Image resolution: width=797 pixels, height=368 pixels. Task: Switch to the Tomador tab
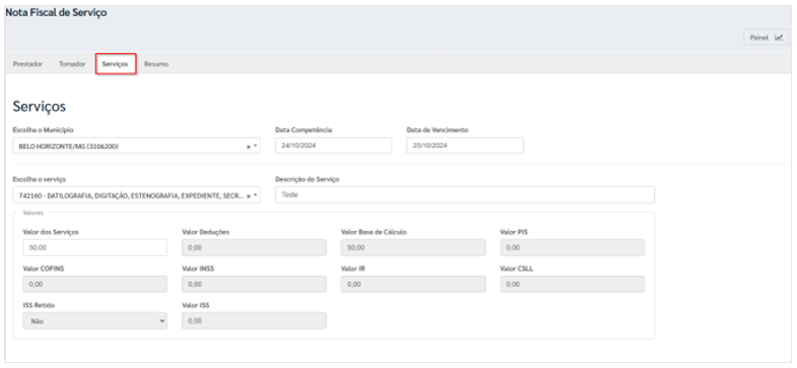click(72, 65)
